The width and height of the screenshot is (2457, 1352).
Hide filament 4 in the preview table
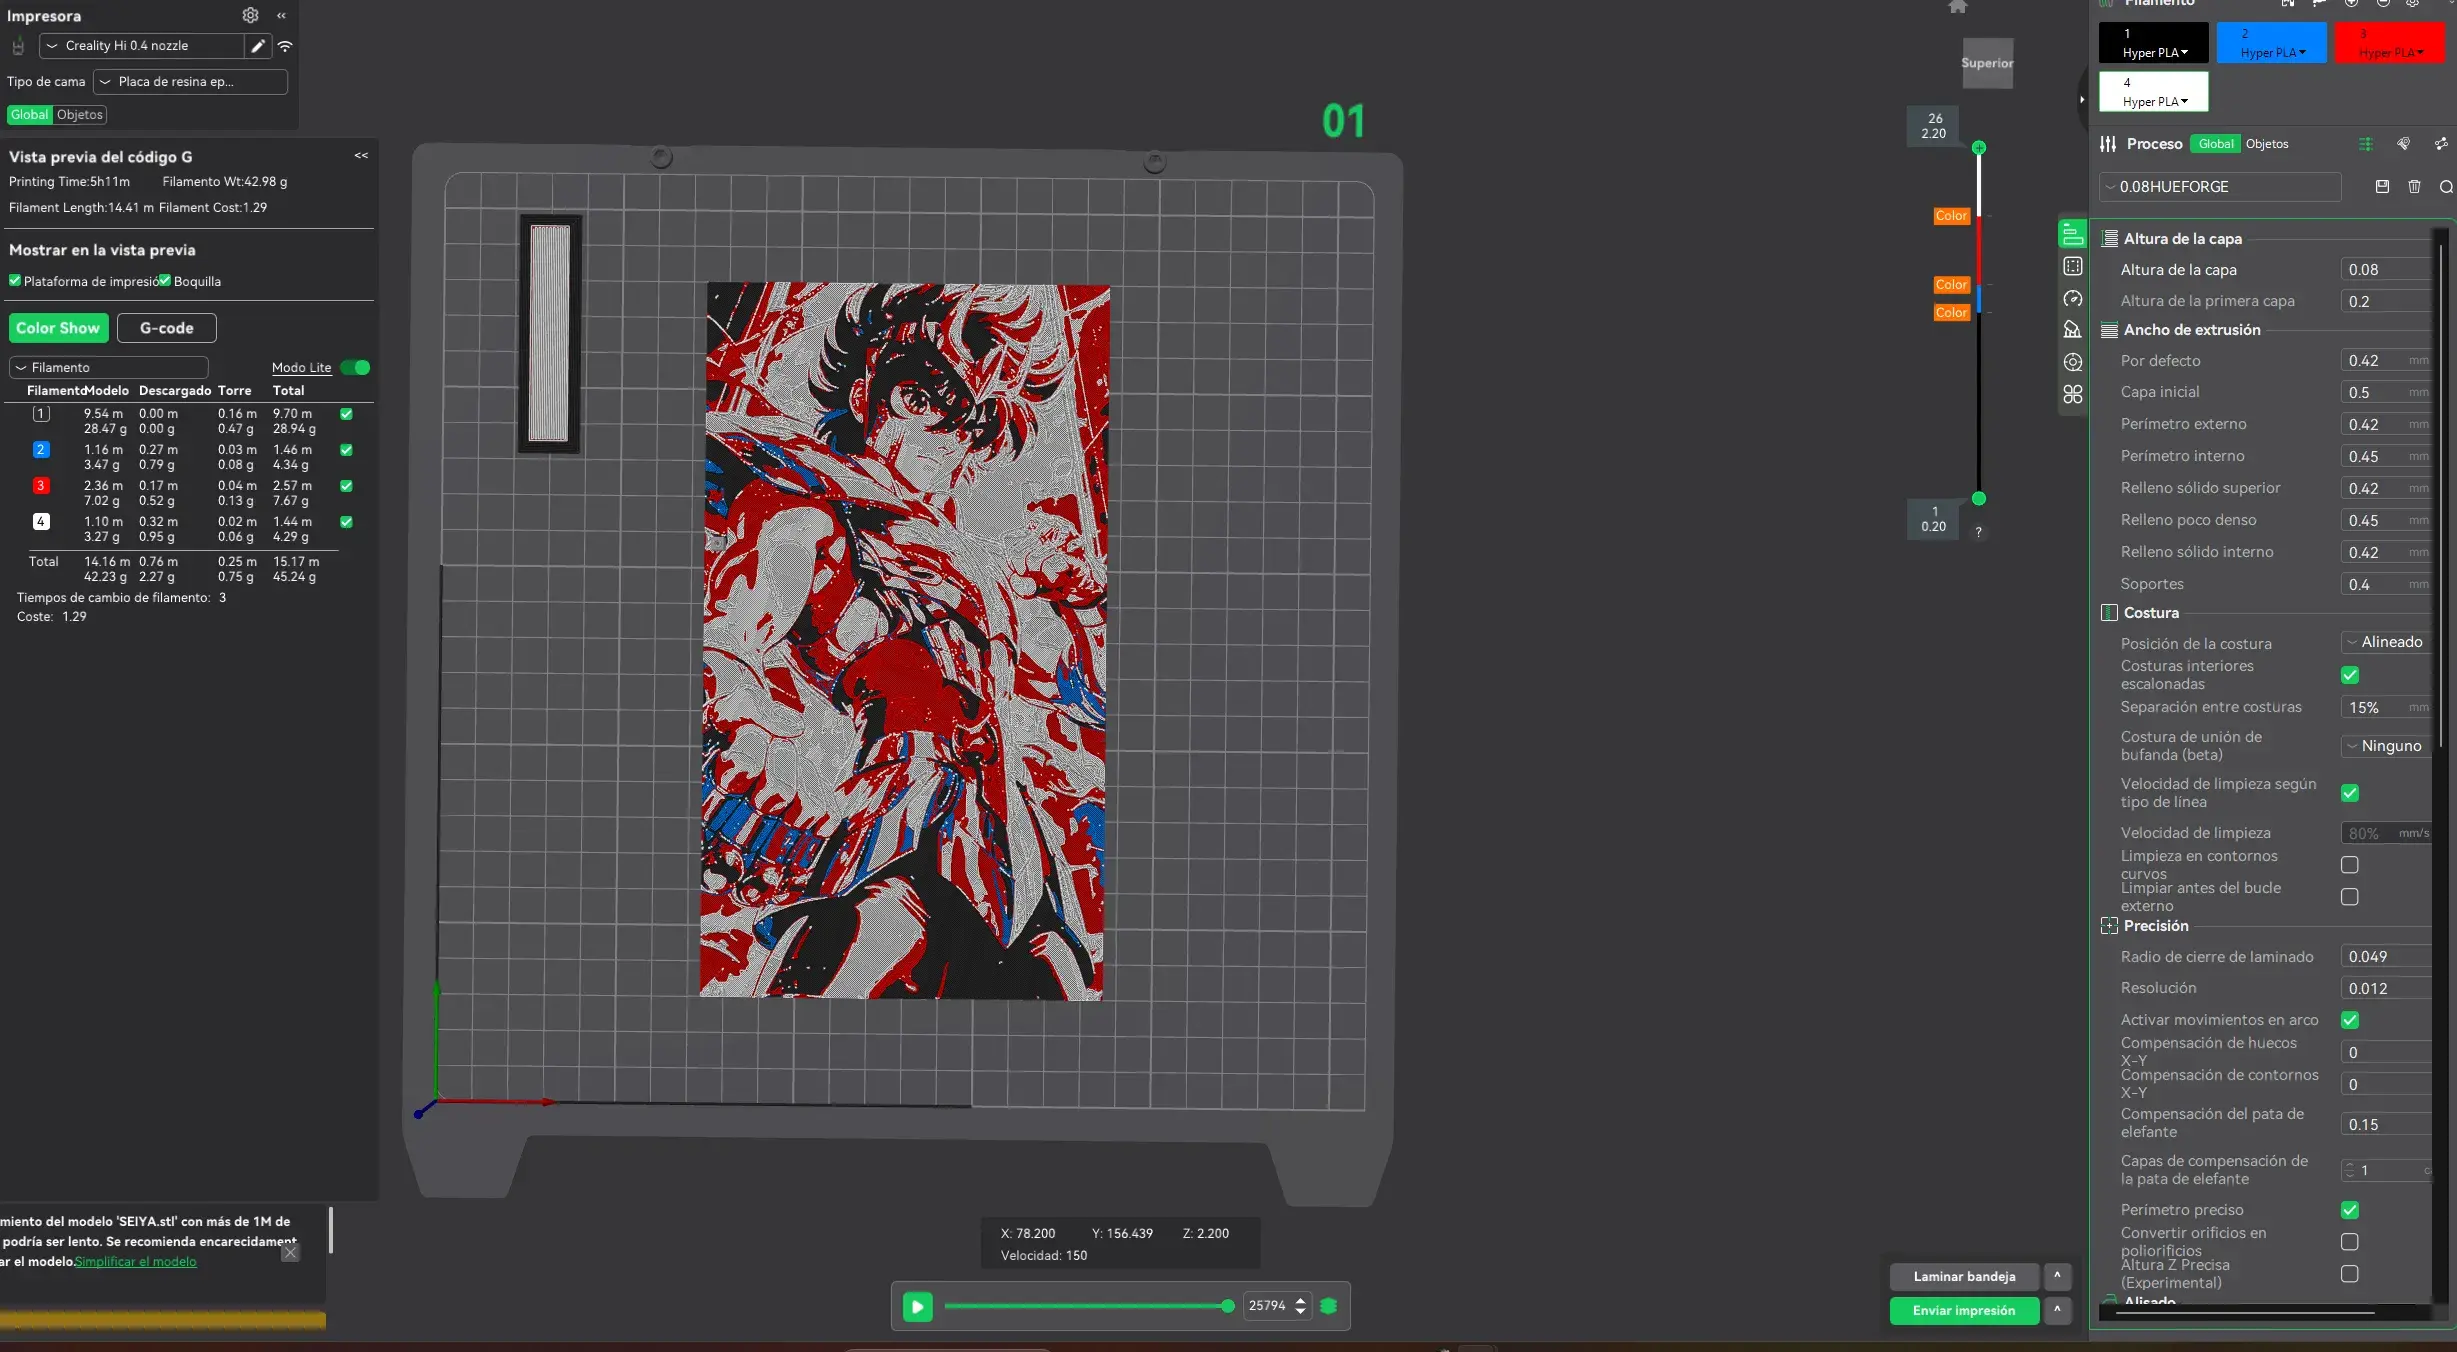(346, 522)
